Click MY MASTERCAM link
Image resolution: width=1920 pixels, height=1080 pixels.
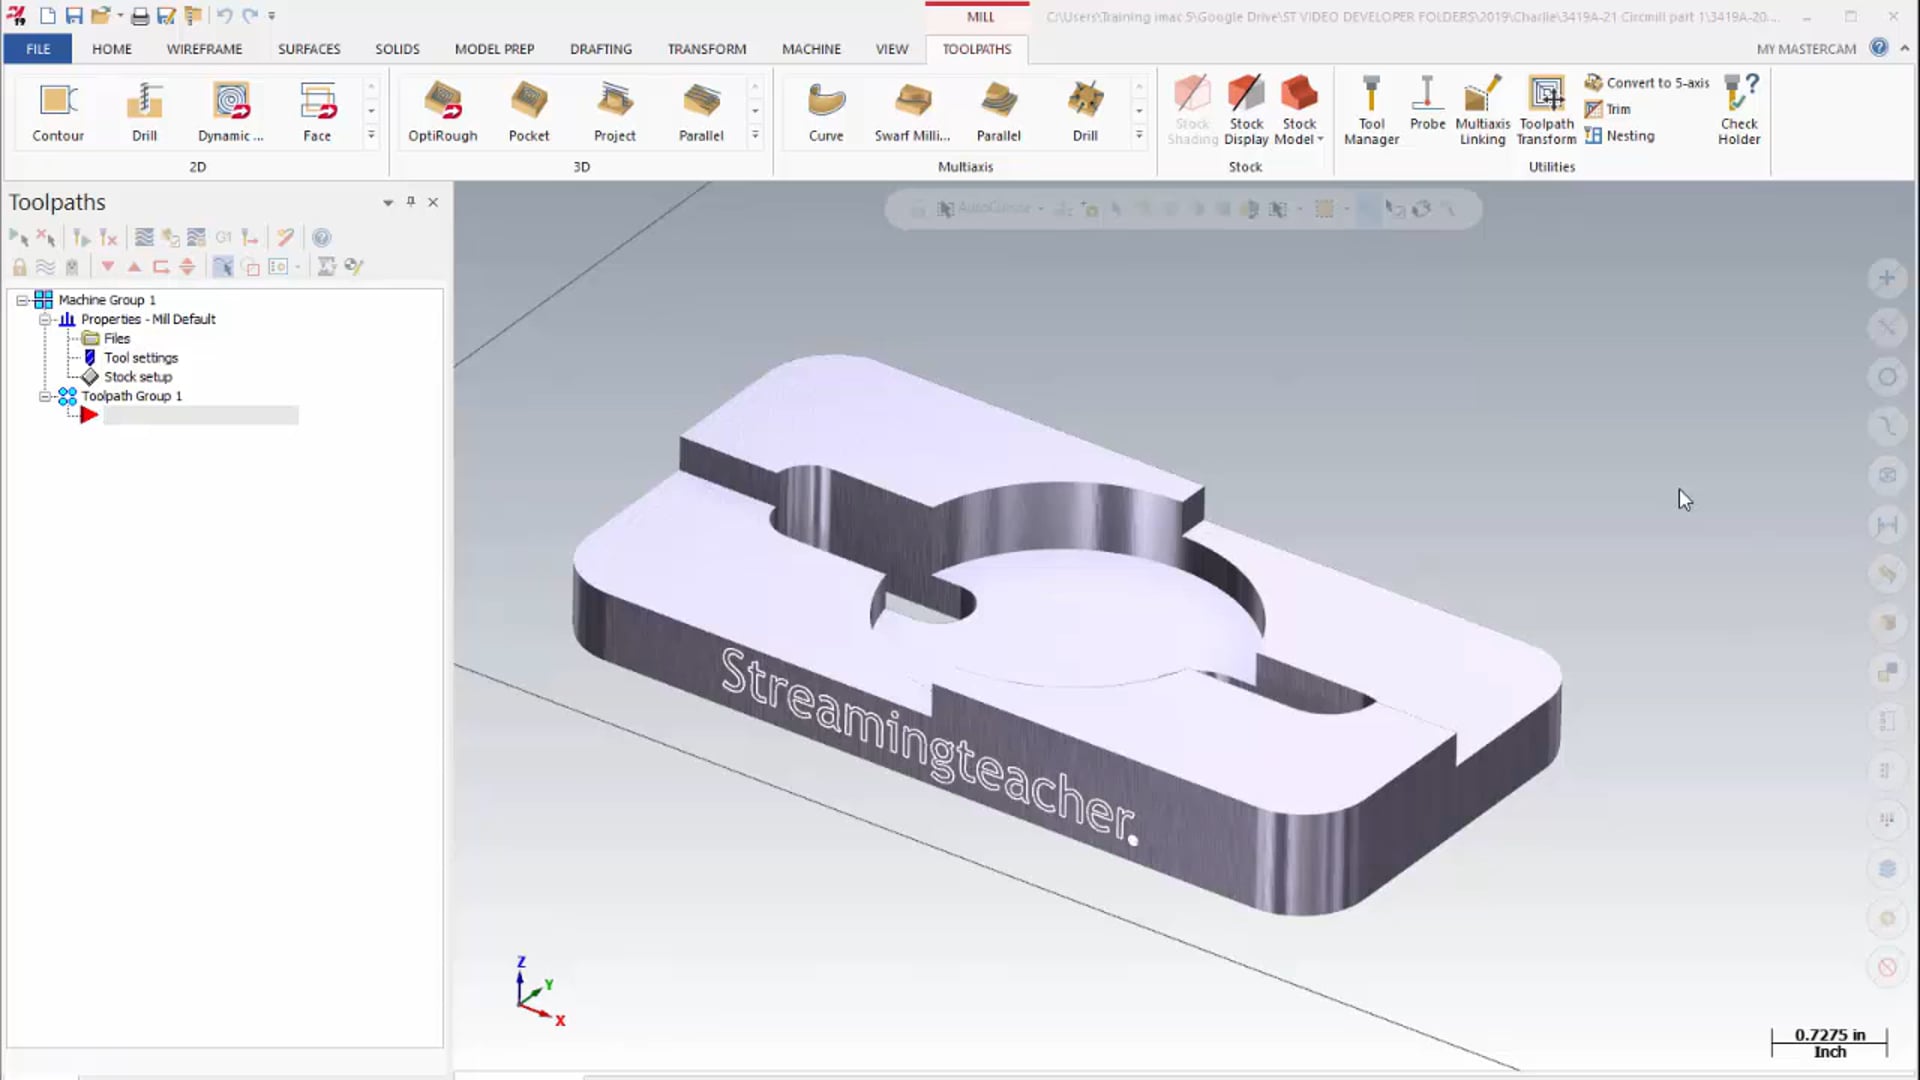pyautogui.click(x=1806, y=49)
